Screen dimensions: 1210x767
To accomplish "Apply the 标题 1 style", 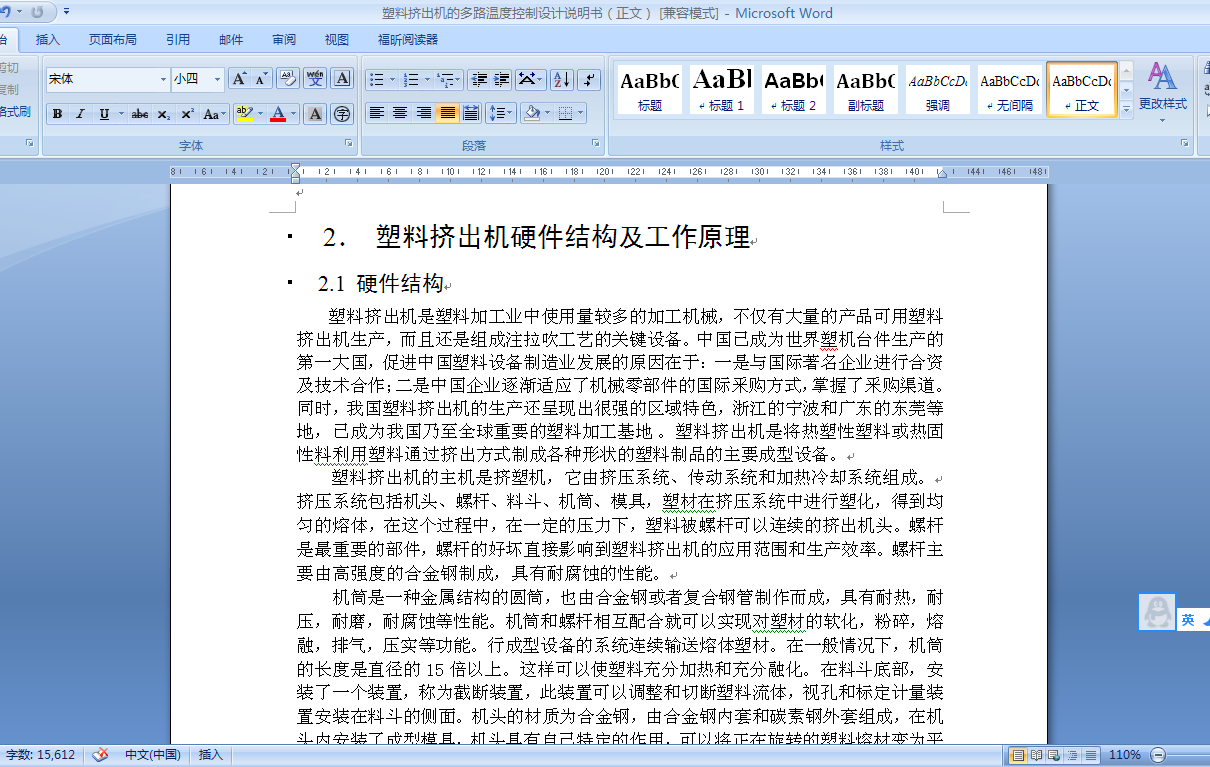I will tap(722, 90).
